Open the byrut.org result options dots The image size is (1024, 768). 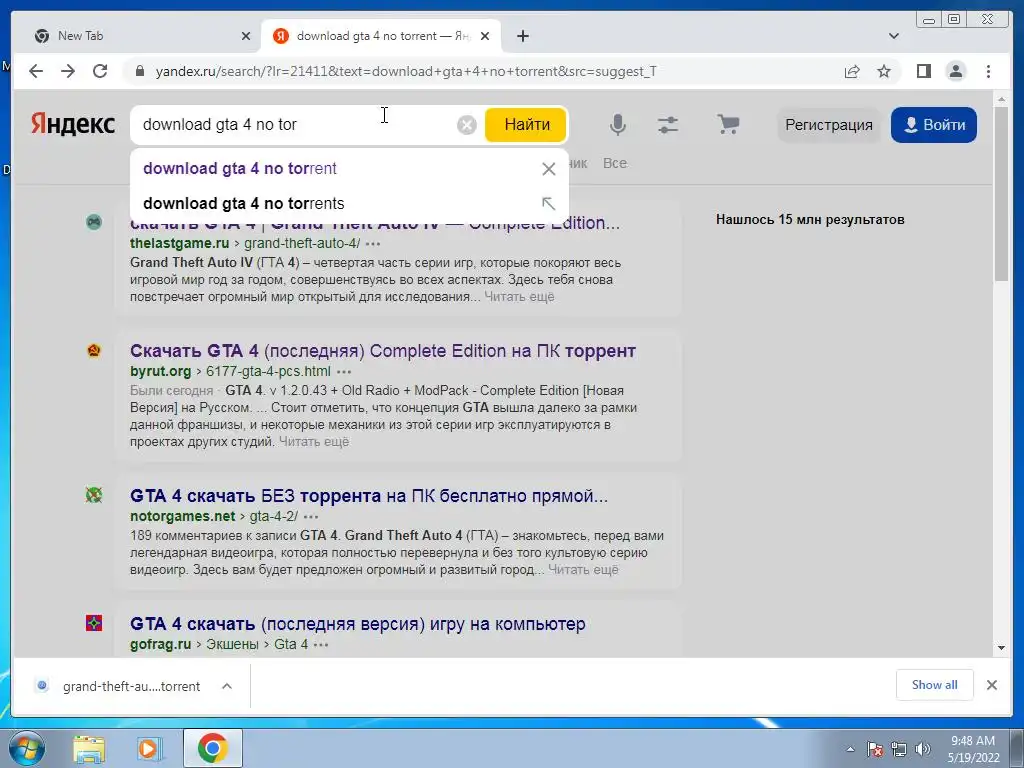344,372
